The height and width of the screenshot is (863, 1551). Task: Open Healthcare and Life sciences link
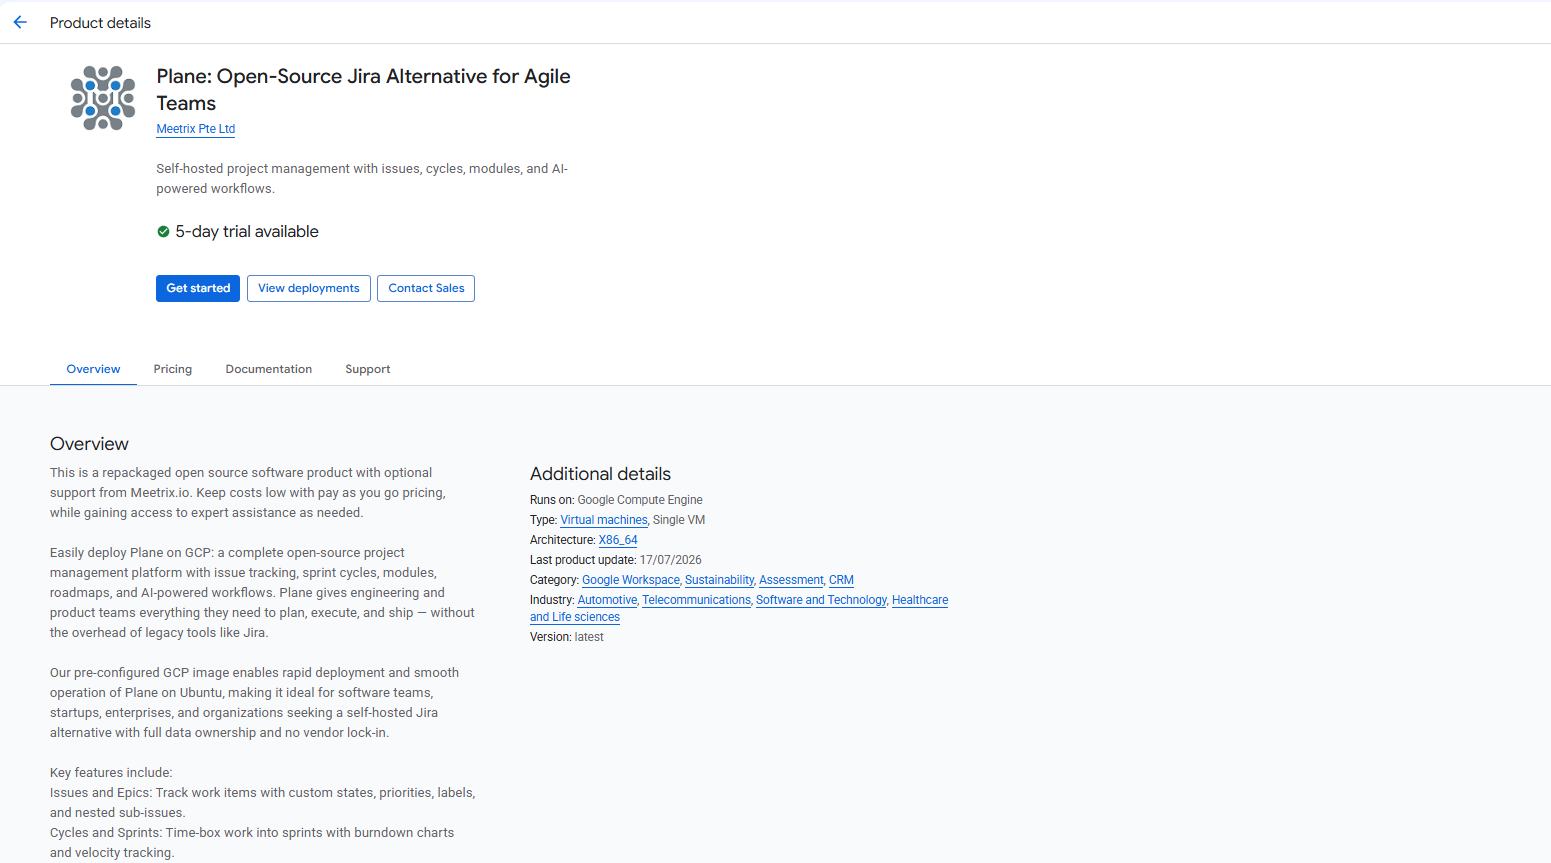(920, 600)
